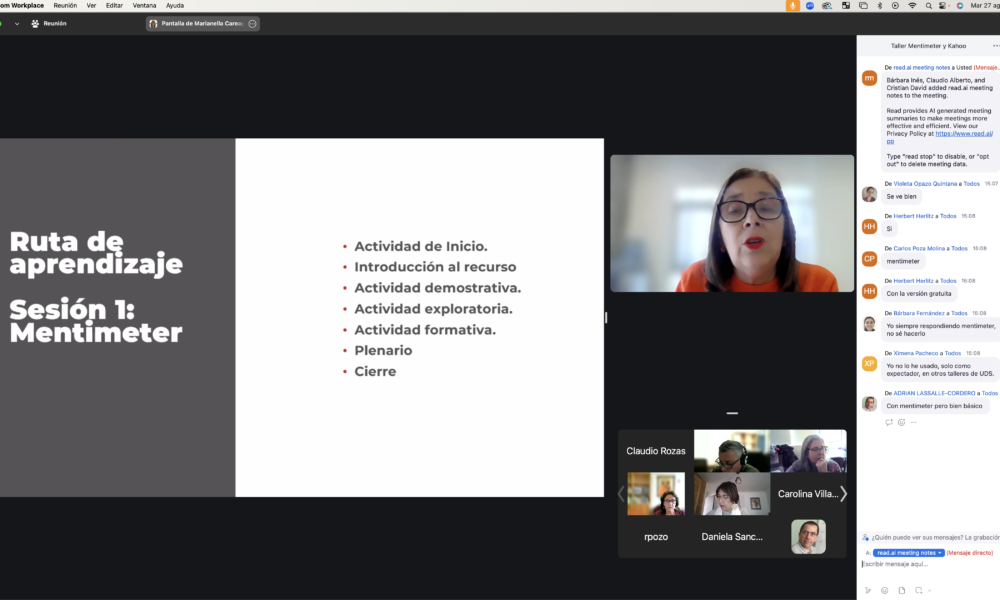
Task: Attach a file using the file icon
Action: click(x=902, y=590)
